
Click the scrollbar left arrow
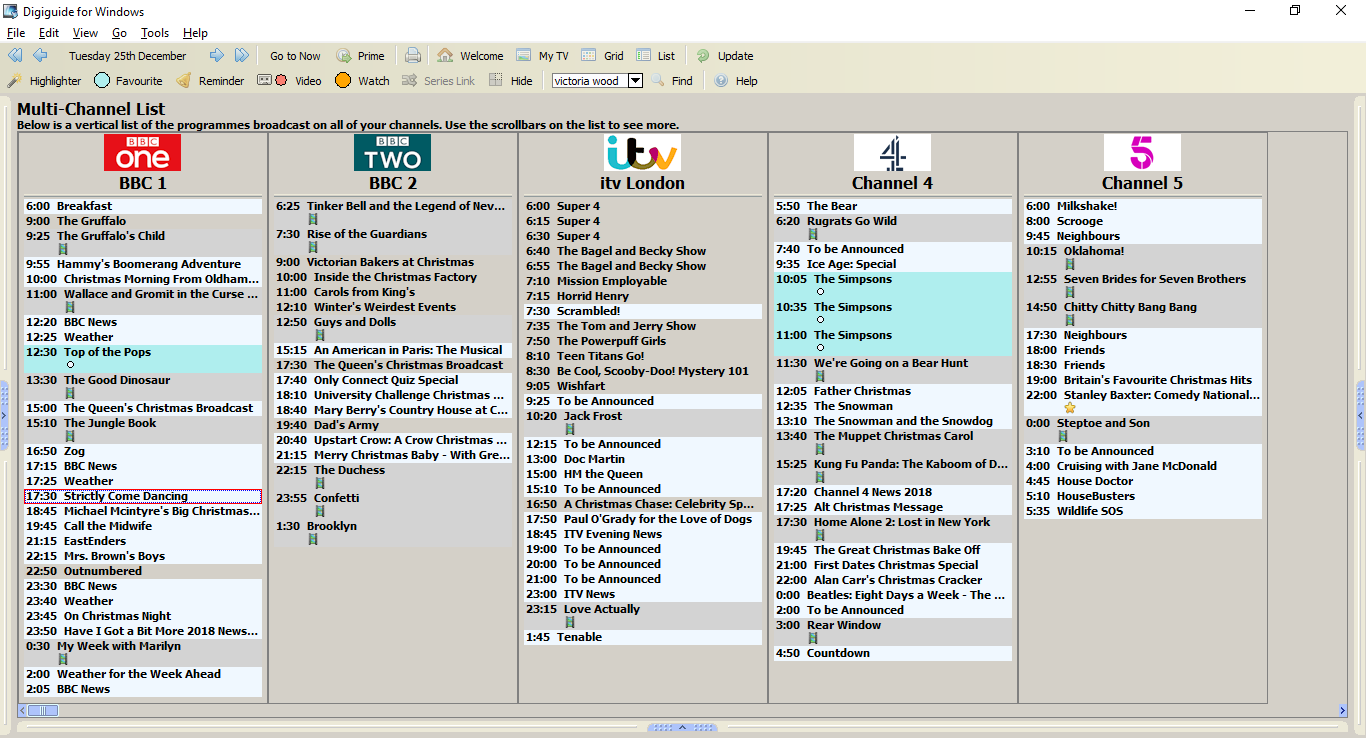pos(22,710)
